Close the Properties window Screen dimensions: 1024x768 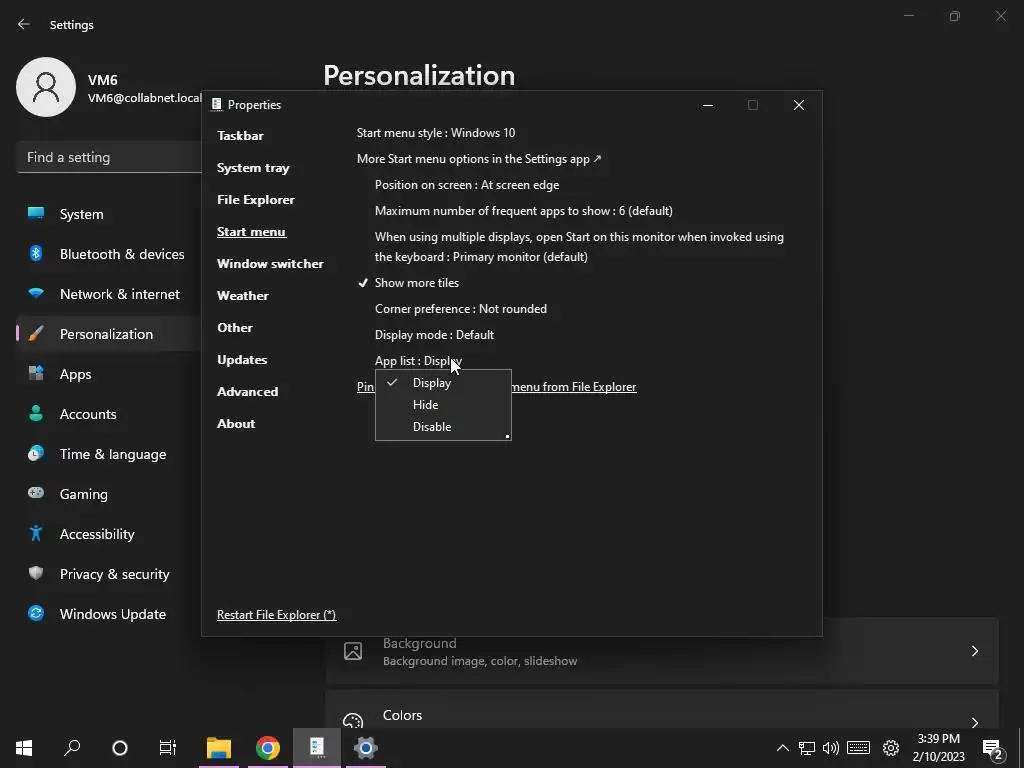tap(799, 105)
